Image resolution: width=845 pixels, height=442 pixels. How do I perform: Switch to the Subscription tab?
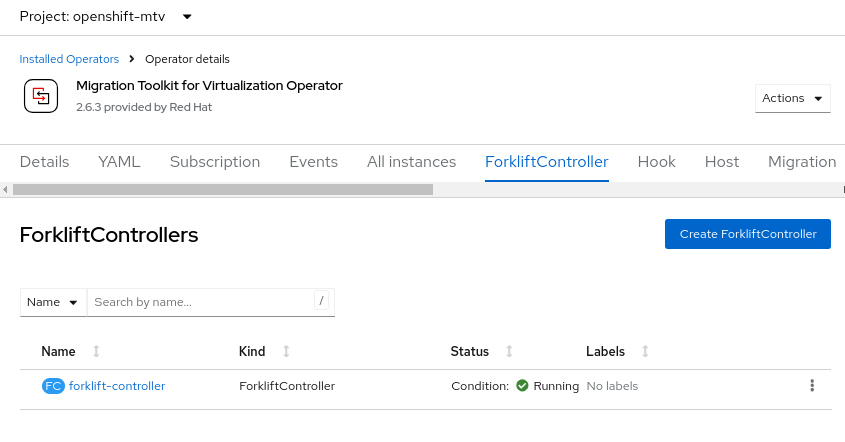pyautogui.click(x=215, y=162)
